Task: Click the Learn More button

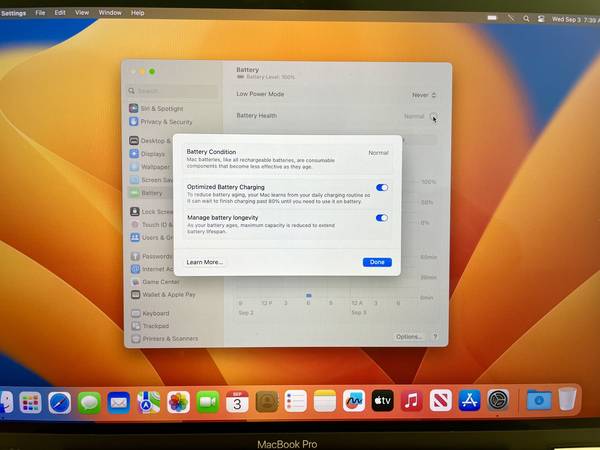Action: 205,262
